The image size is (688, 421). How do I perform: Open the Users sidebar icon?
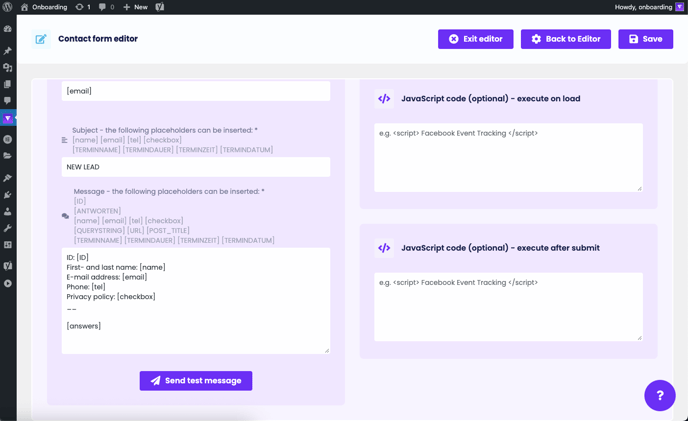click(x=7, y=212)
